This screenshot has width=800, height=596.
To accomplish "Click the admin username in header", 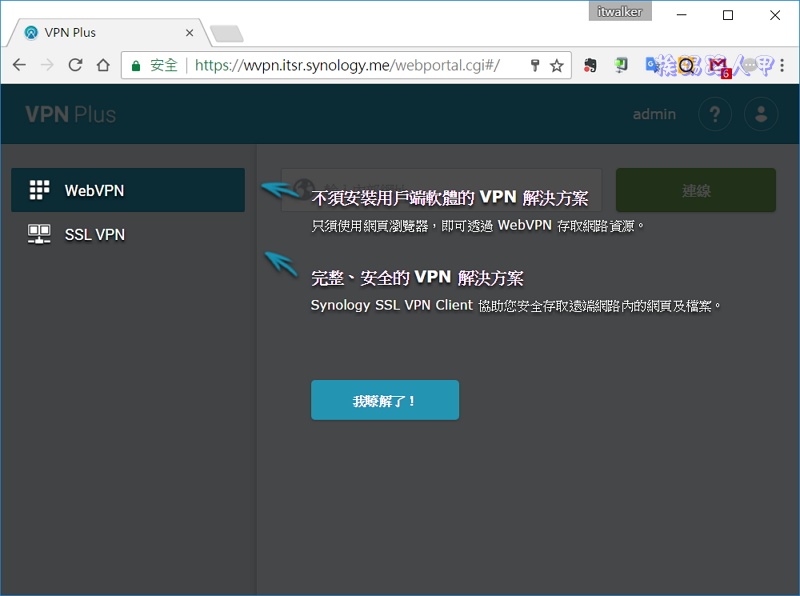I will tap(654, 114).
